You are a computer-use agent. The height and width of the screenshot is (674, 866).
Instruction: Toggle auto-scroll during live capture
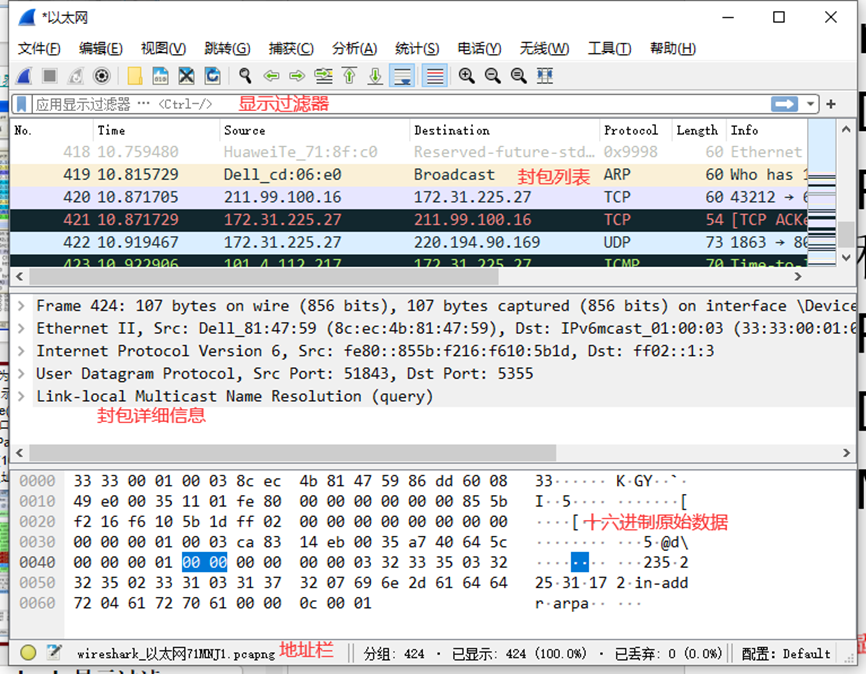[x=403, y=76]
